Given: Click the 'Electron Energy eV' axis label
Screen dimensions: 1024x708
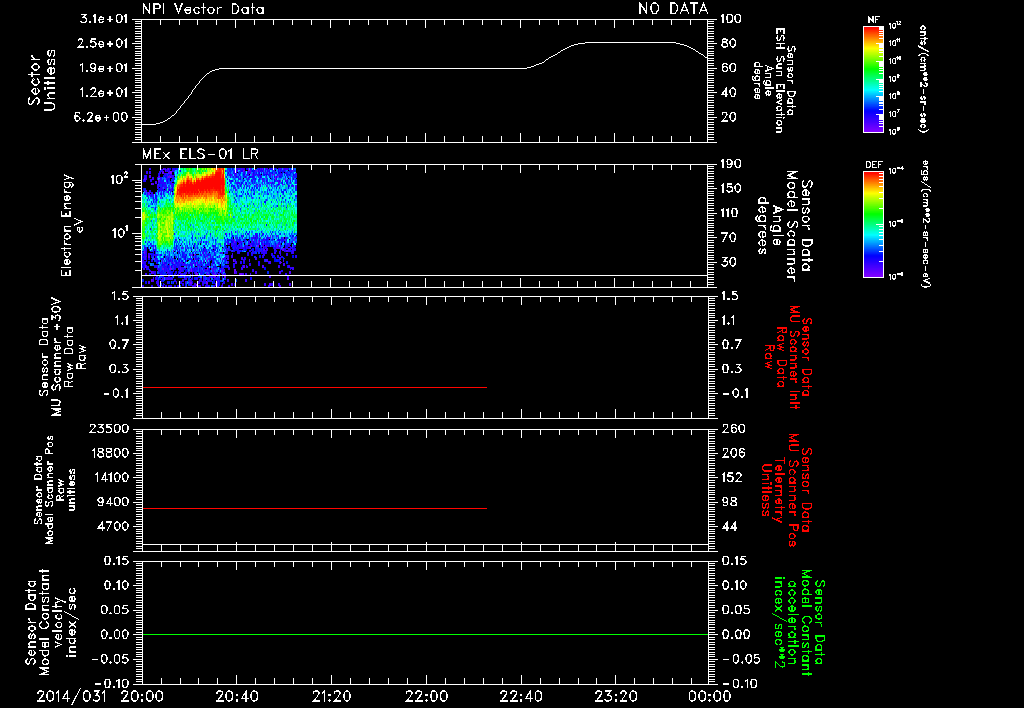Looking at the screenshot, I should click(72, 225).
